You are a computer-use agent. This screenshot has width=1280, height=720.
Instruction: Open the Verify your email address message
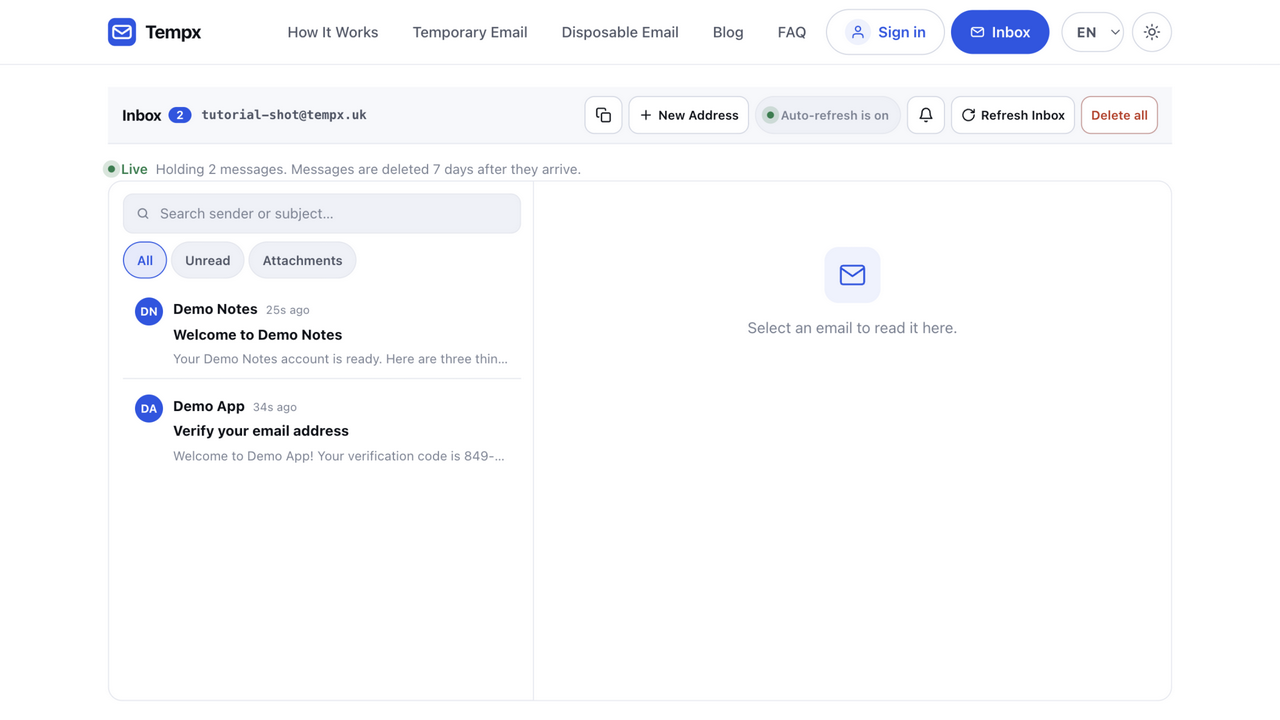tap(322, 431)
